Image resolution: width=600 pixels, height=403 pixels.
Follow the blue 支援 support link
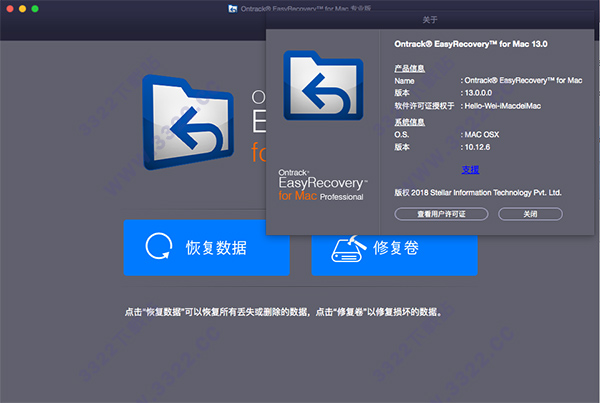[470, 170]
